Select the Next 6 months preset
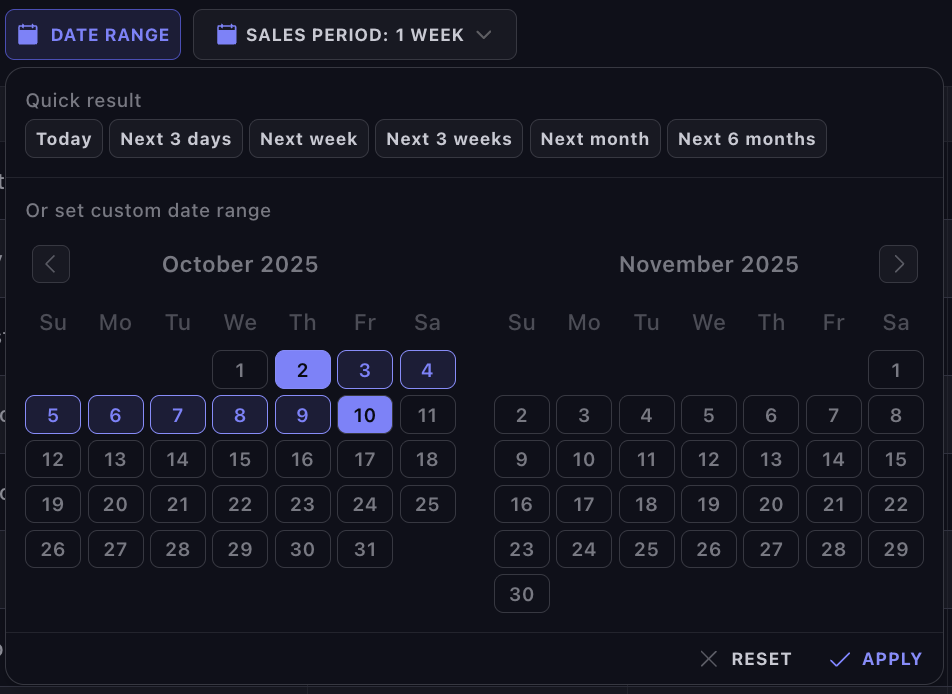 [x=747, y=139]
